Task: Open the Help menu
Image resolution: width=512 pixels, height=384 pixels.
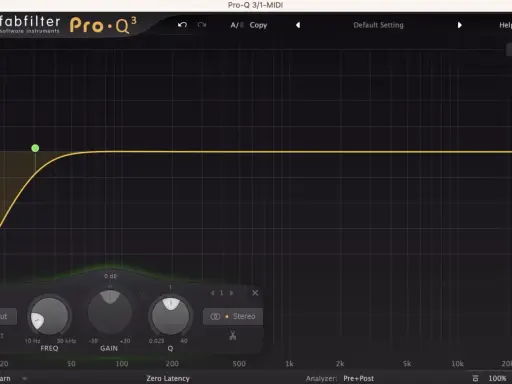Action: click(505, 25)
